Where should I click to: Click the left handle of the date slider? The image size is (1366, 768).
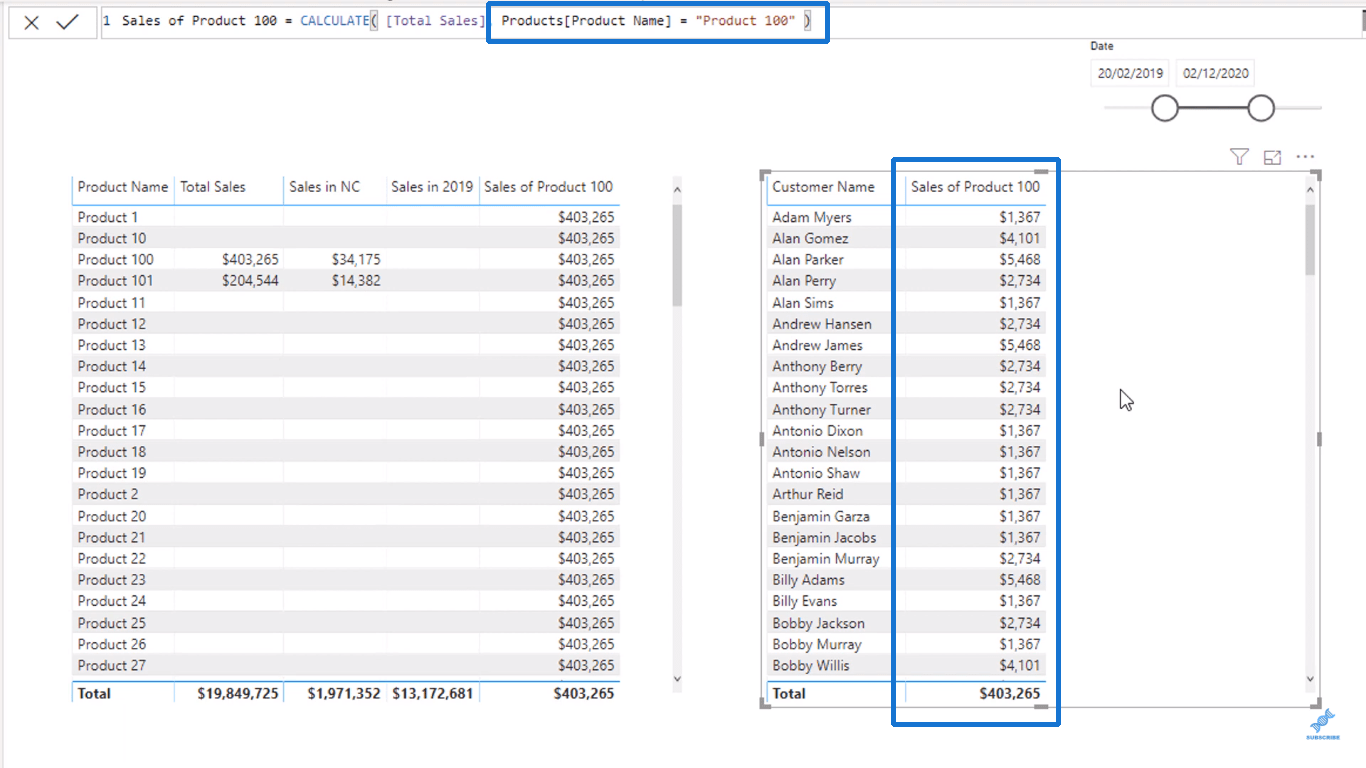1165,108
